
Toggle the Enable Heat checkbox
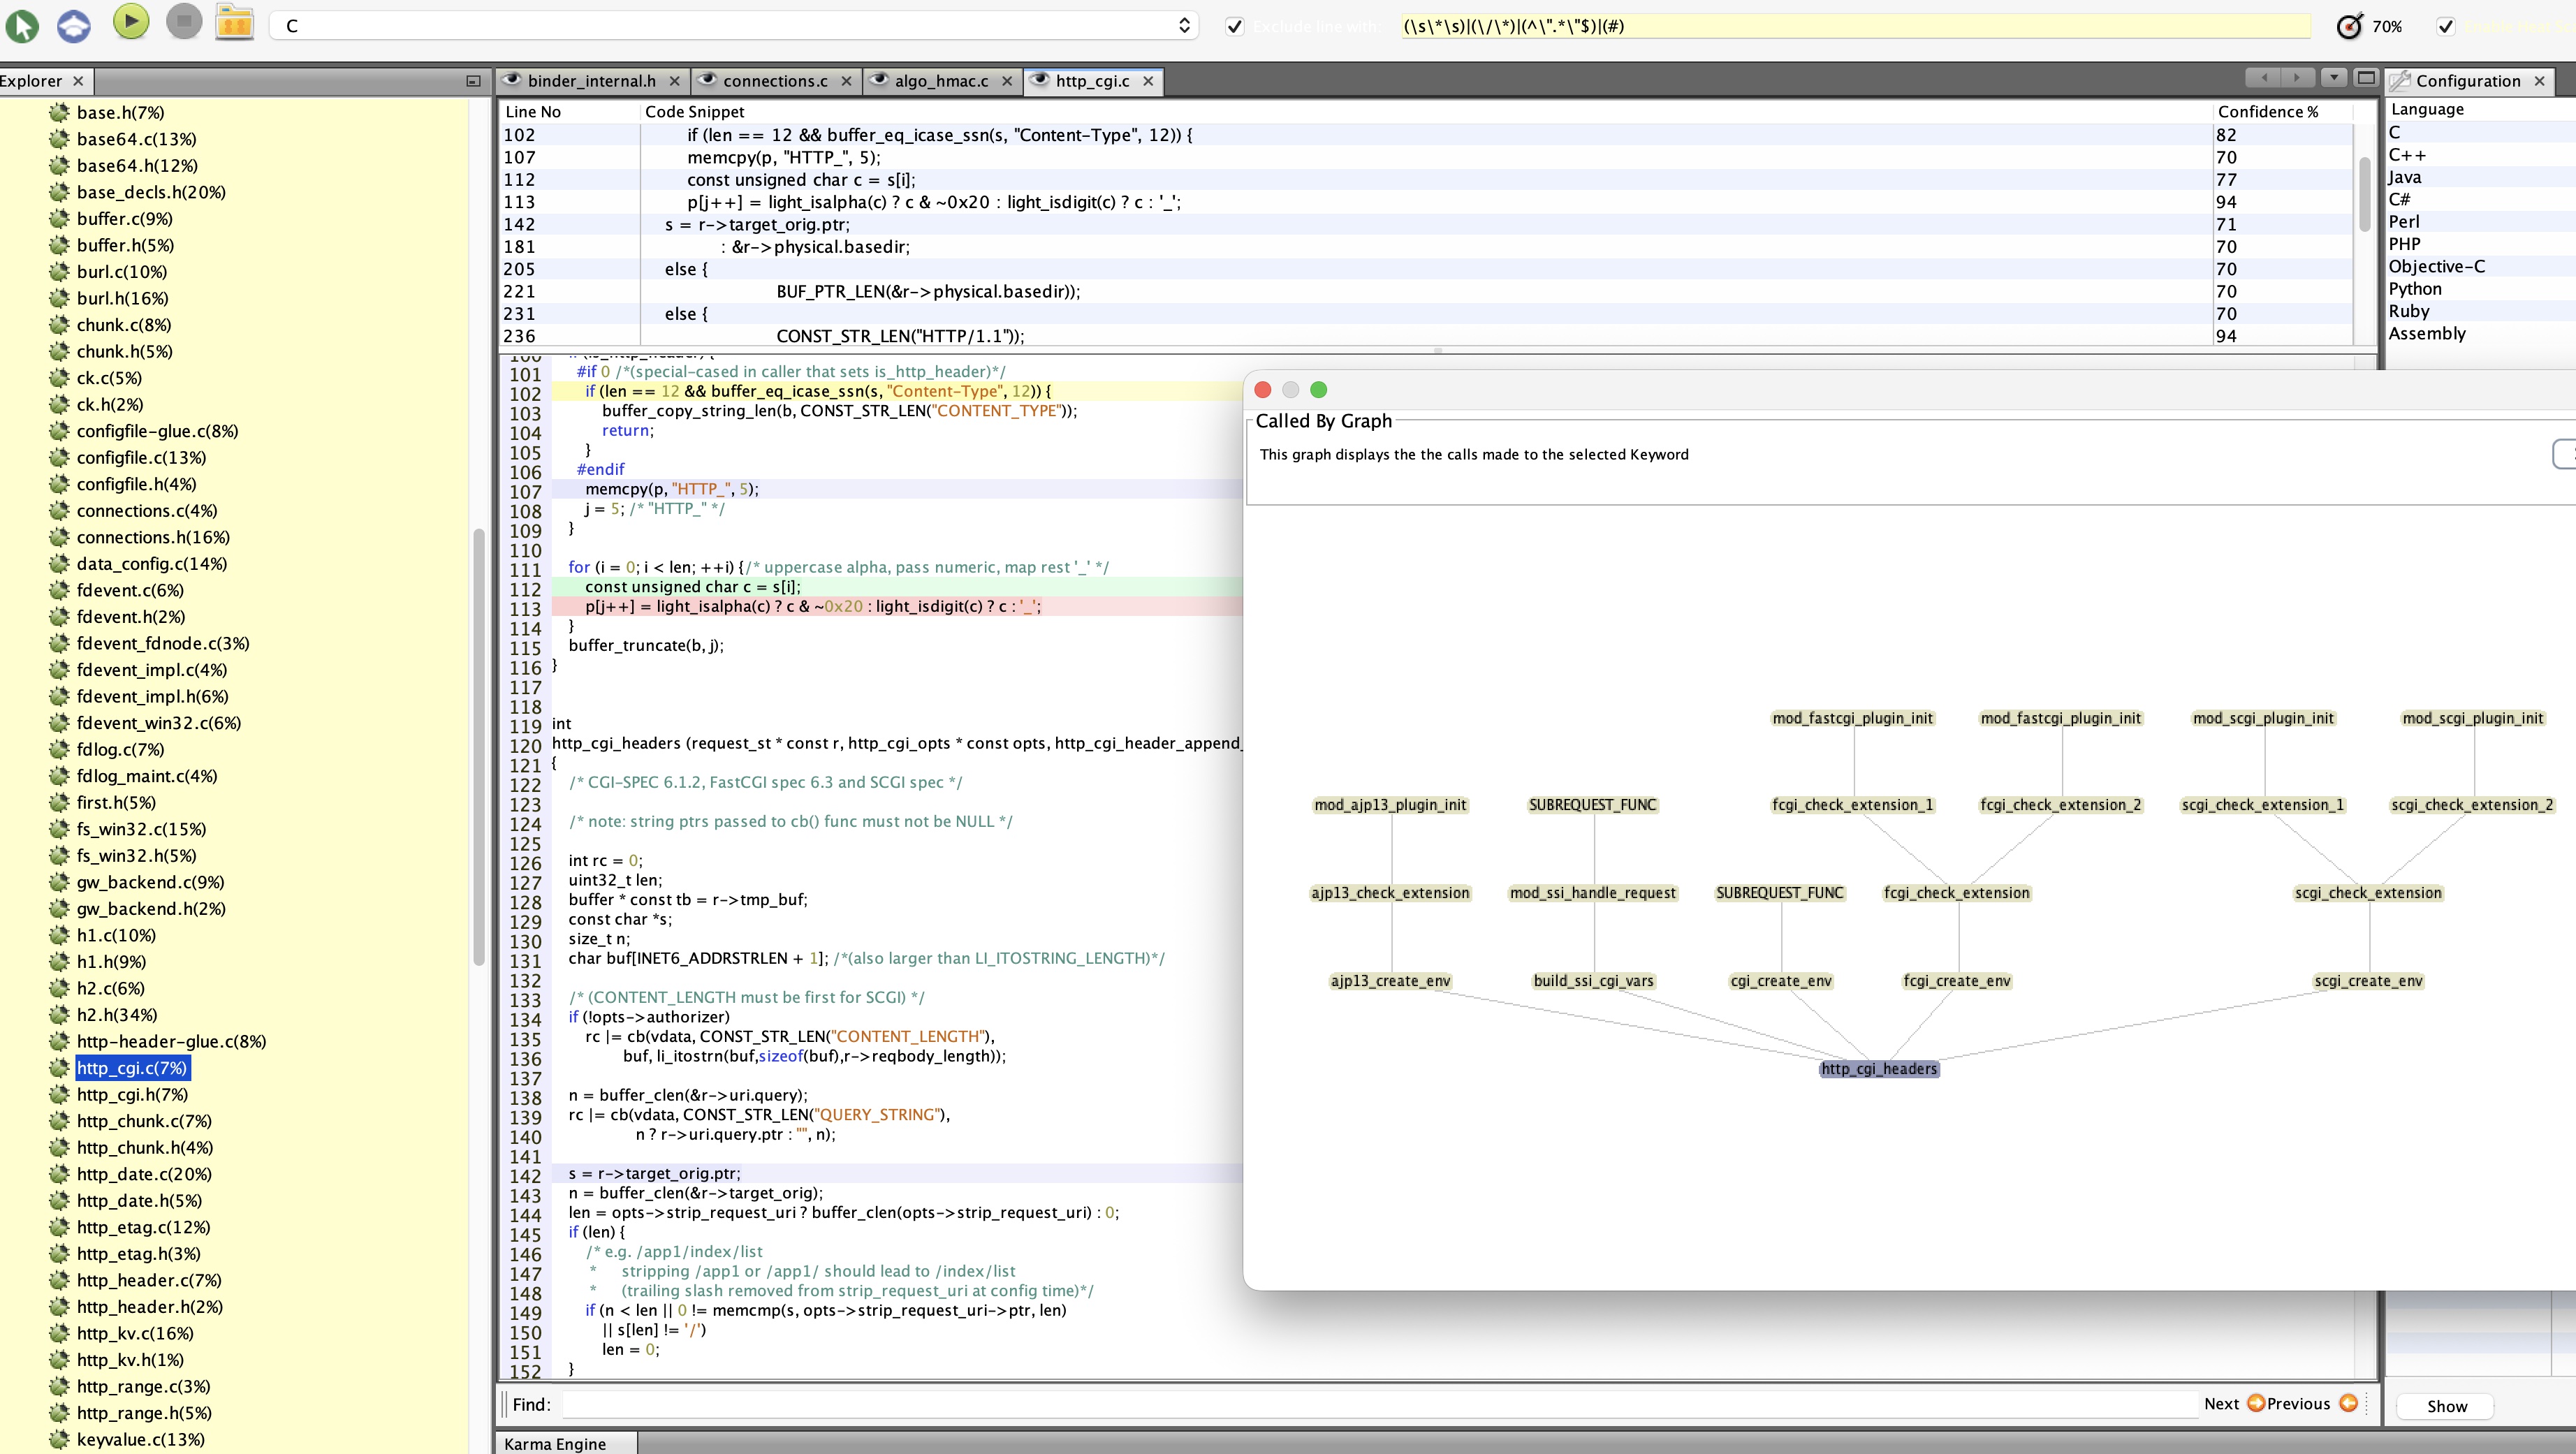click(2446, 26)
